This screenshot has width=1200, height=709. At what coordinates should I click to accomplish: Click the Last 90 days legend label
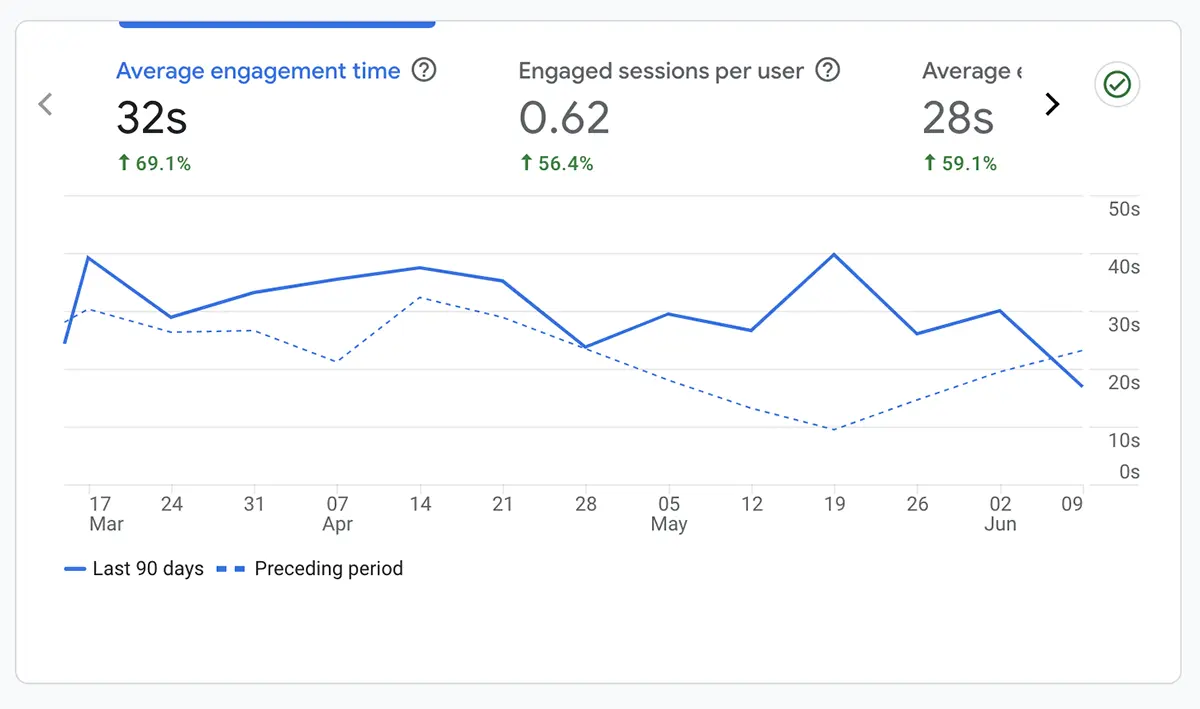click(x=147, y=568)
